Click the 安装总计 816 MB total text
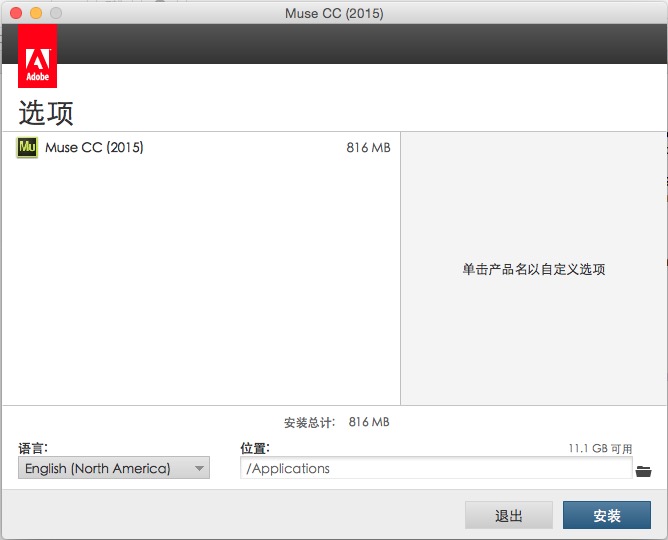668x540 pixels. [337, 422]
